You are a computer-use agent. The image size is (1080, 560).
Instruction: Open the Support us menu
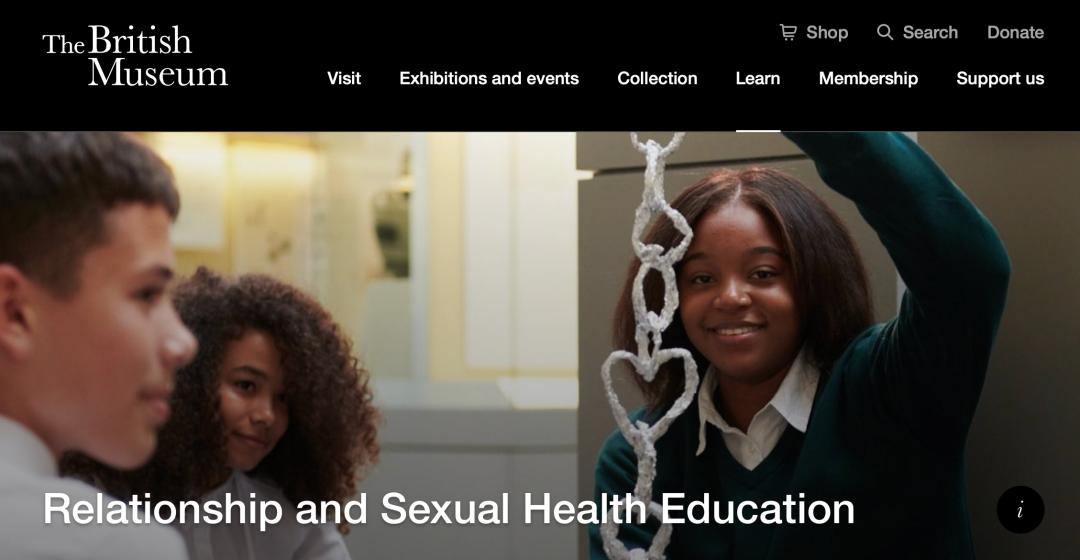1000,79
